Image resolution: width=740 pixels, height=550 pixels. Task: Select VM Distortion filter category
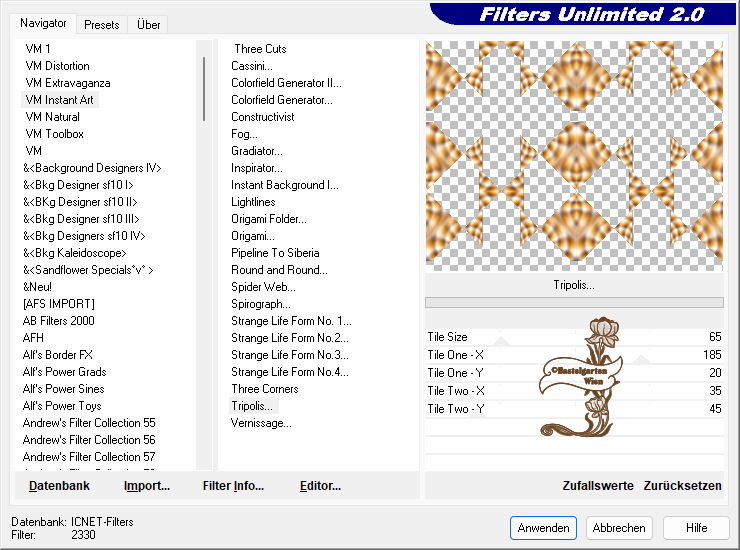tap(57, 66)
